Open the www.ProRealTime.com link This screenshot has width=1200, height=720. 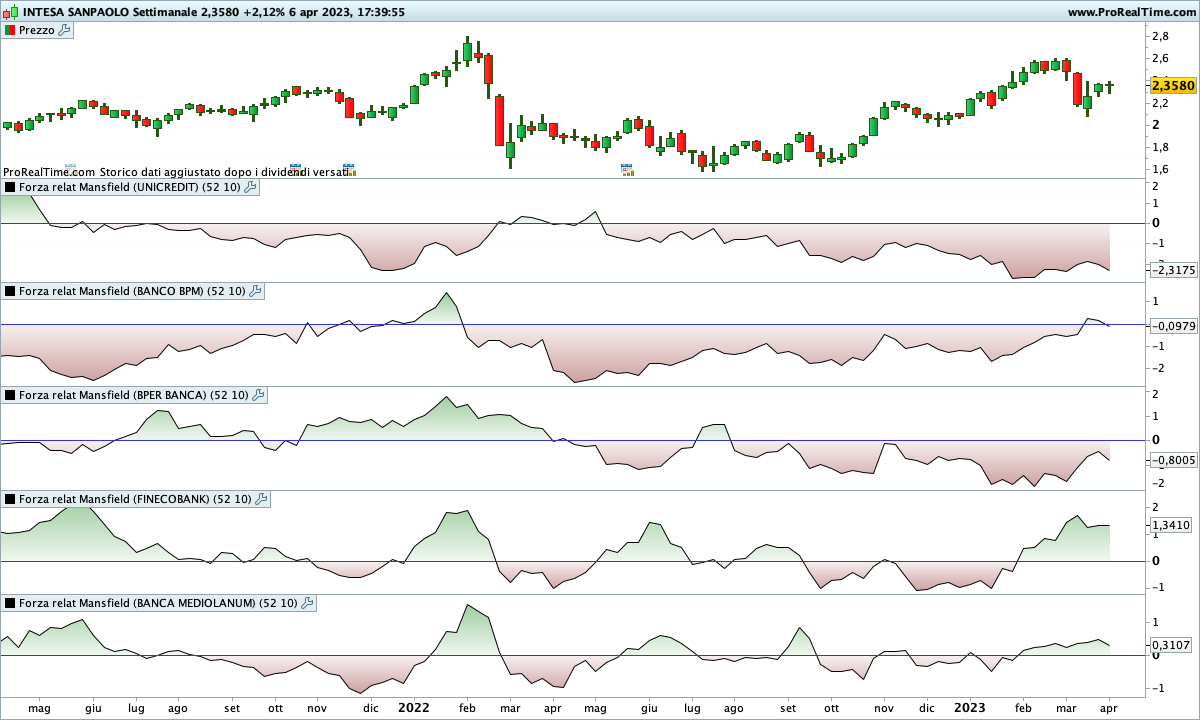pos(1130,12)
